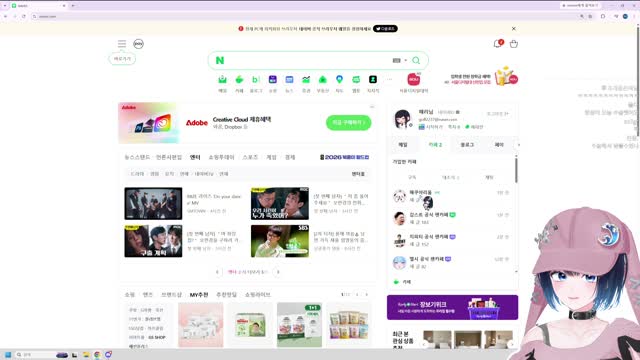Click the green button on the Adobe ad
This screenshot has width=640, height=360.
(349, 122)
